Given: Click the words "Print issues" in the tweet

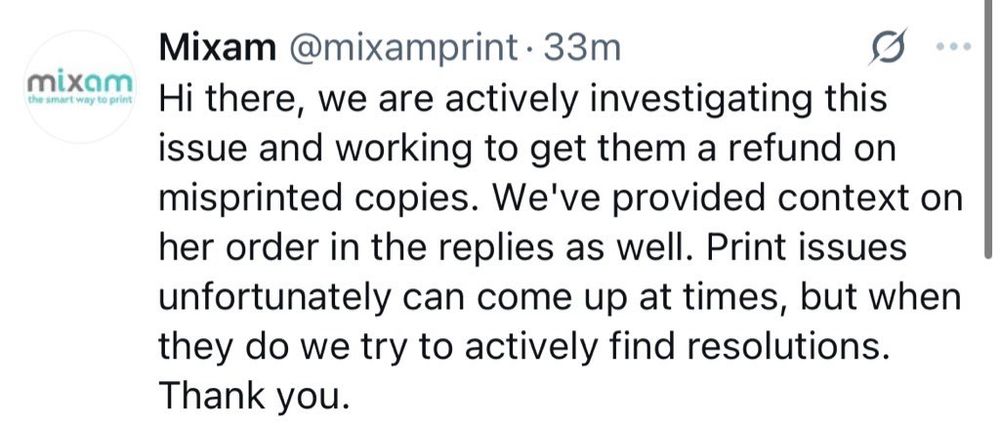Looking at the screenshot, I should (809, 248).
